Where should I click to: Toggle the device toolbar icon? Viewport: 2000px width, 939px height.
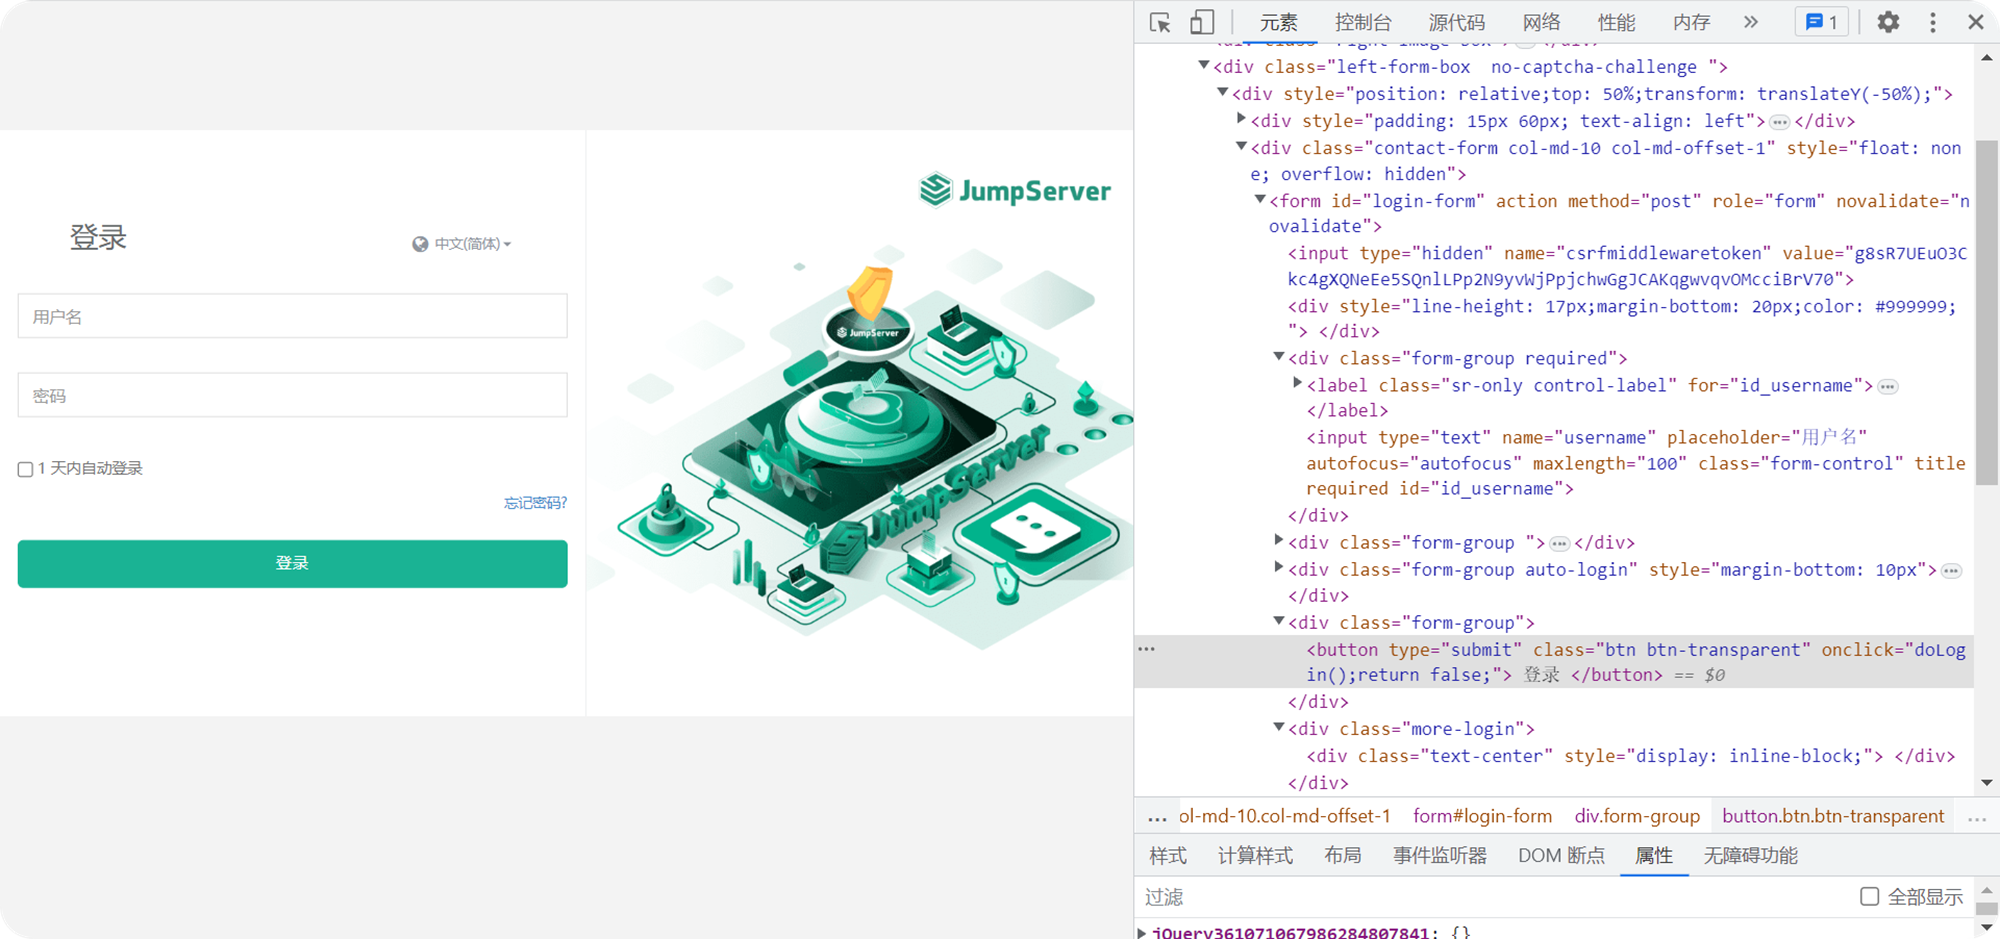(1202, 22)
